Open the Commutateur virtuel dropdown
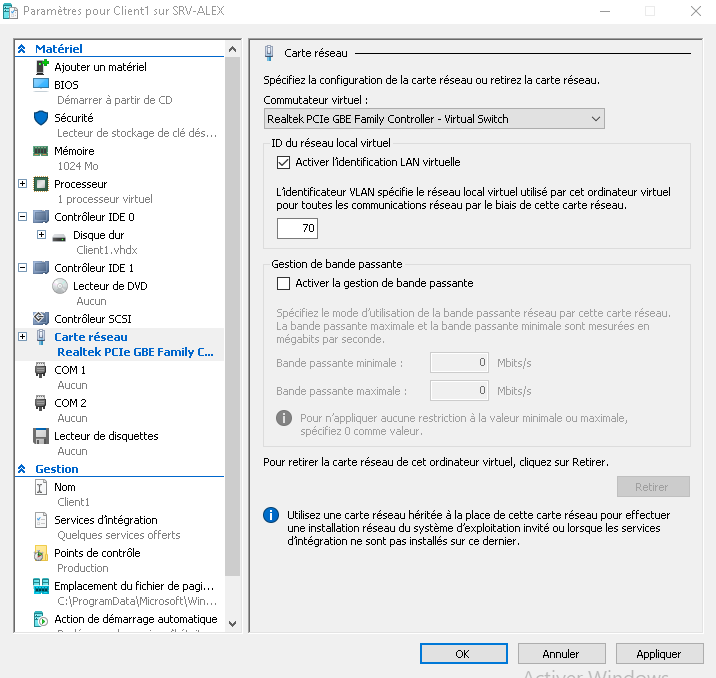 click(x=434, y=119)
